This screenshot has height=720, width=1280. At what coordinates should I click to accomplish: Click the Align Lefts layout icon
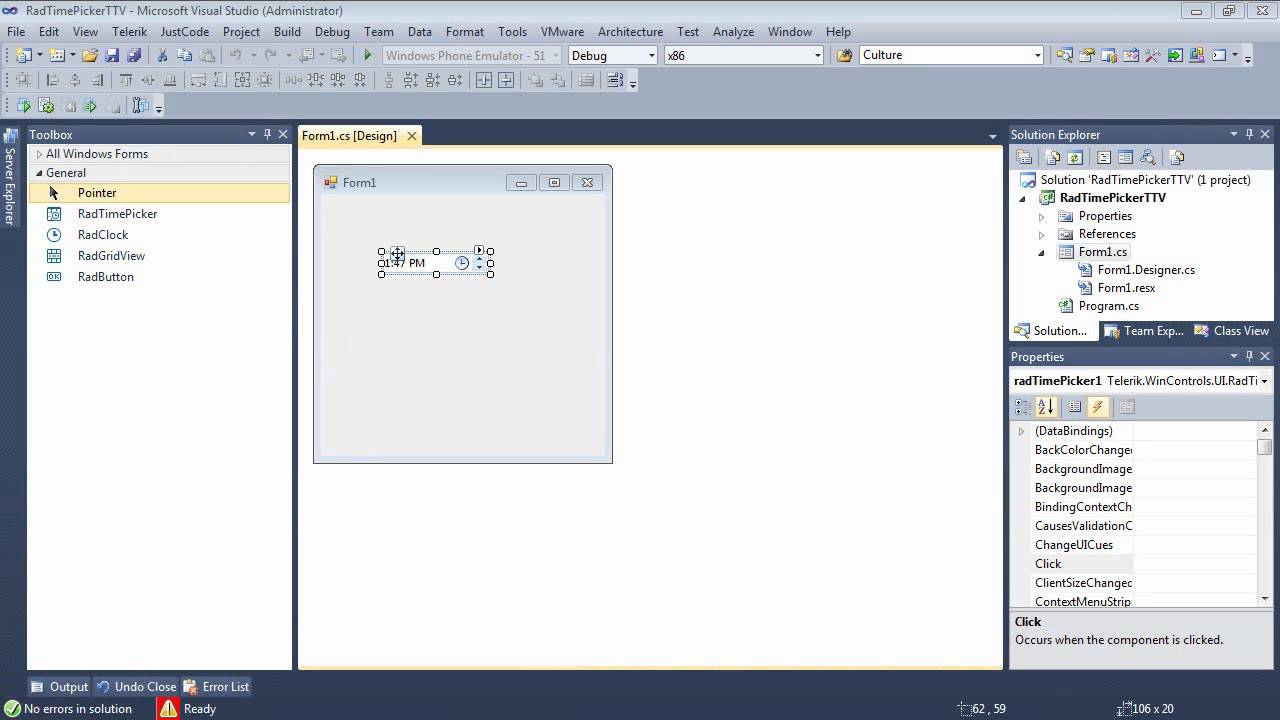pyautogui.click(x=53, y=81)
